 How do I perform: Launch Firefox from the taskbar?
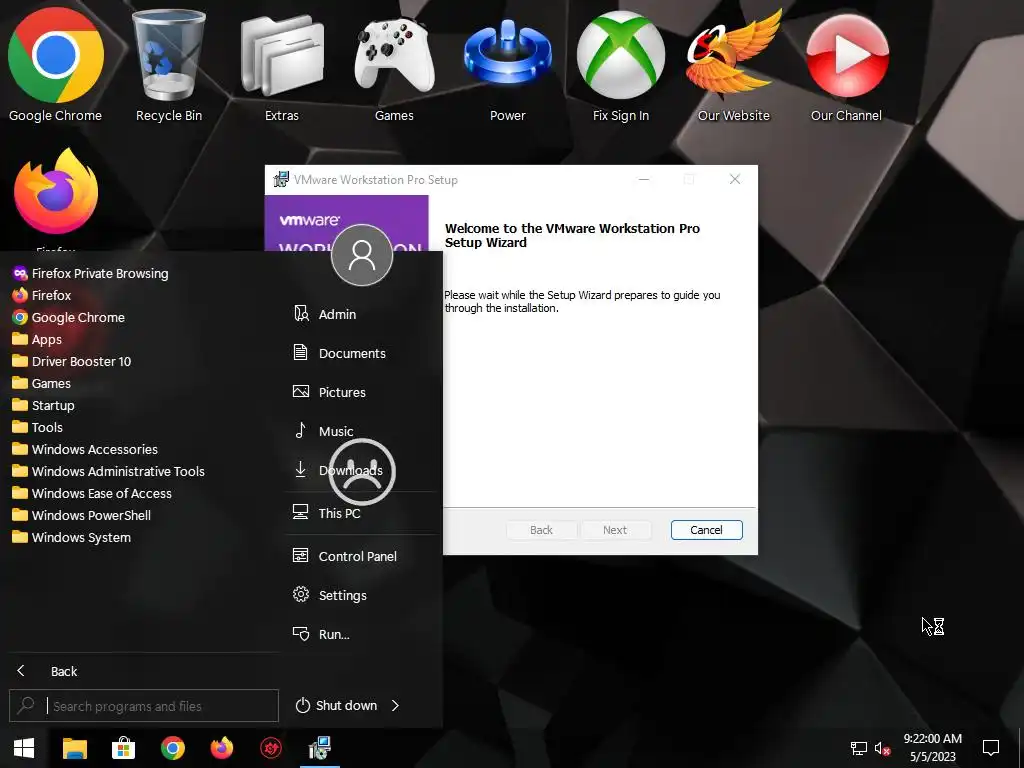(x=221, y=748)
